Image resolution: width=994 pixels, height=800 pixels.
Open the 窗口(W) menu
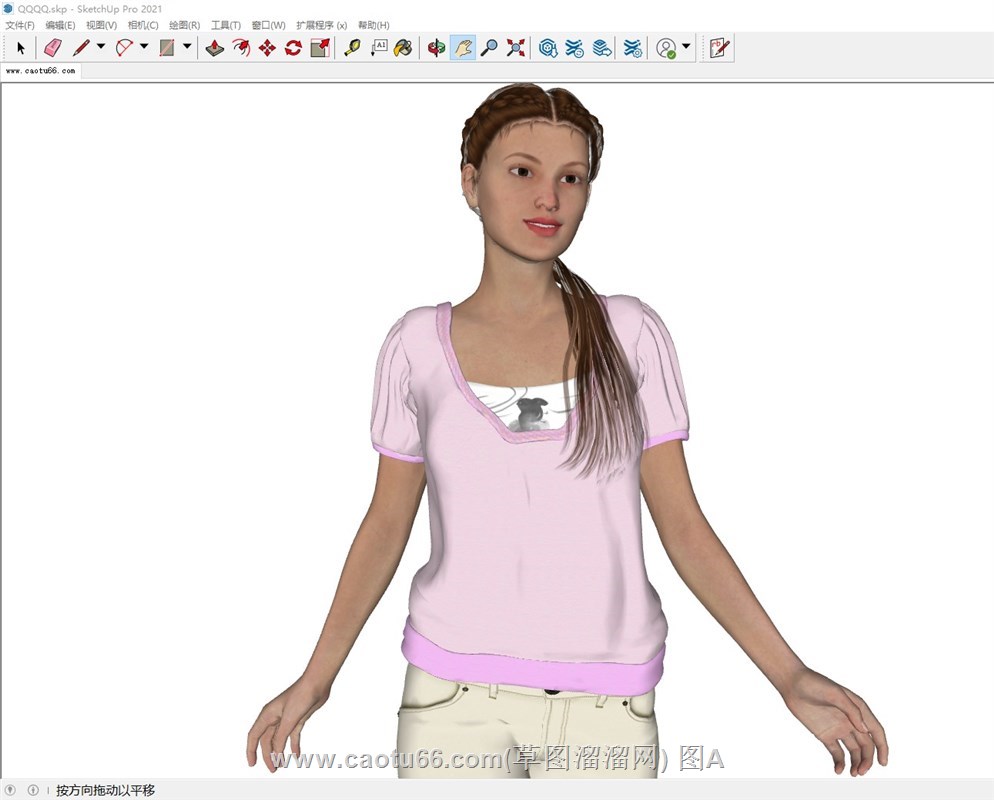tap(268, 25)
